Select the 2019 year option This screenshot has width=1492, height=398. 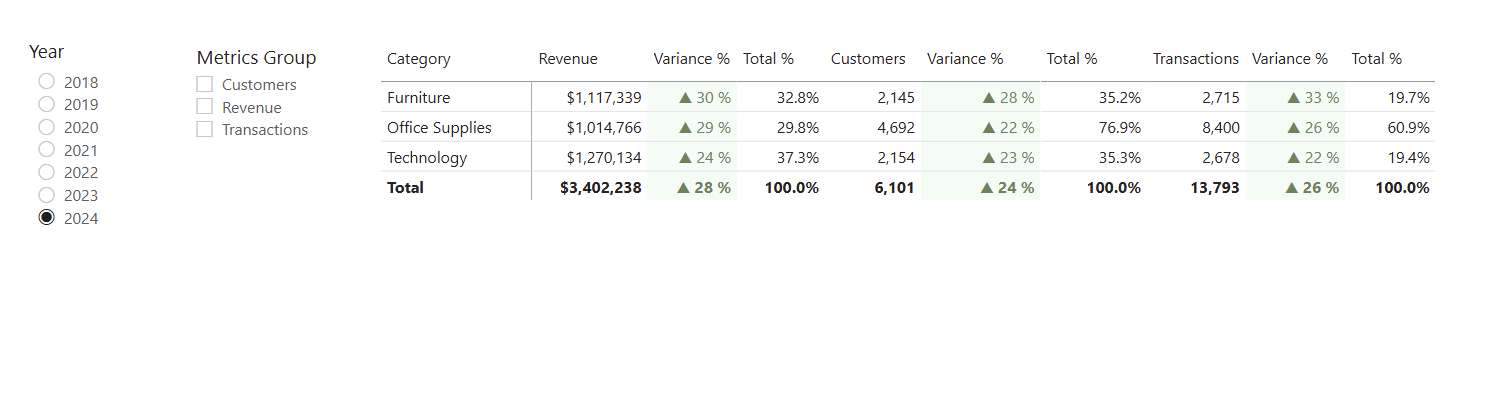click(x=46, y=103)
